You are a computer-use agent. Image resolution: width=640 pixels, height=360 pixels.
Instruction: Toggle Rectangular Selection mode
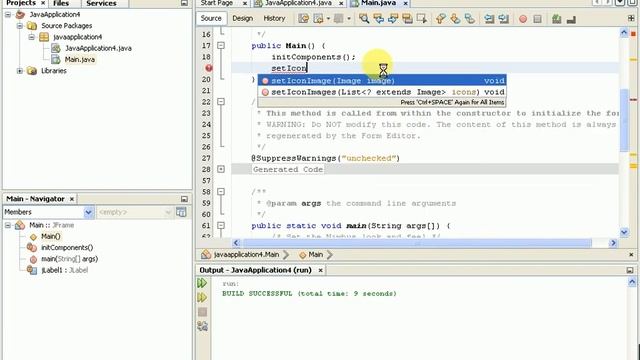[x=422, y=19]
